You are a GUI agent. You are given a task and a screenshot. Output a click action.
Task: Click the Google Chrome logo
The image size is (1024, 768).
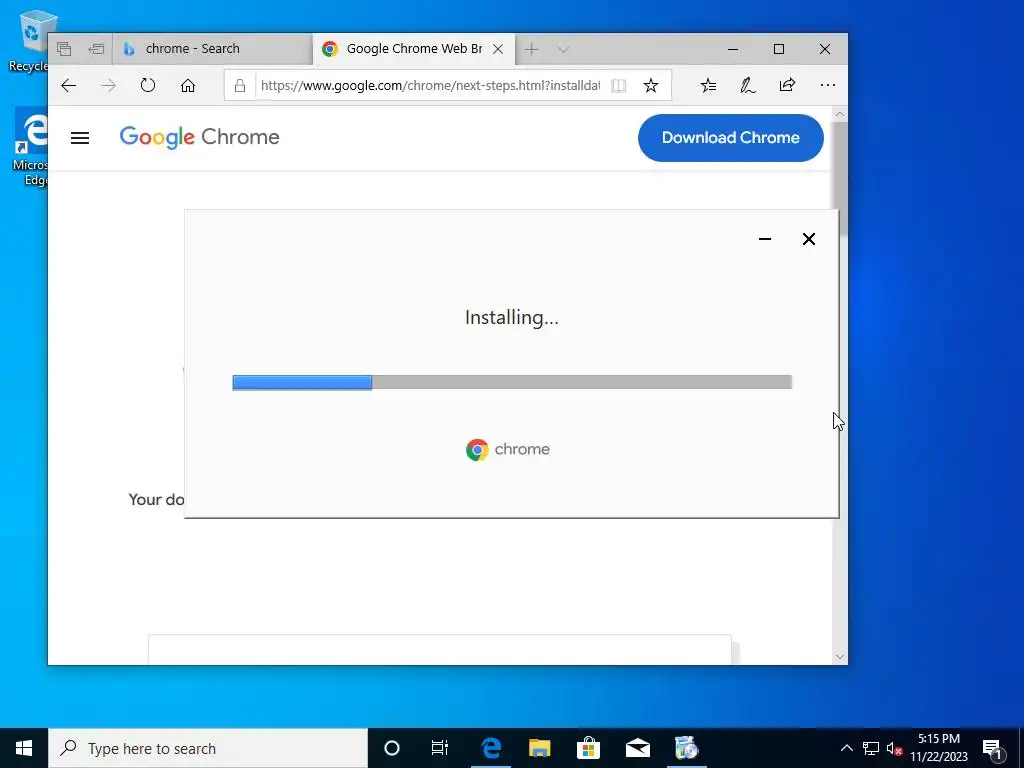[199, 137]
